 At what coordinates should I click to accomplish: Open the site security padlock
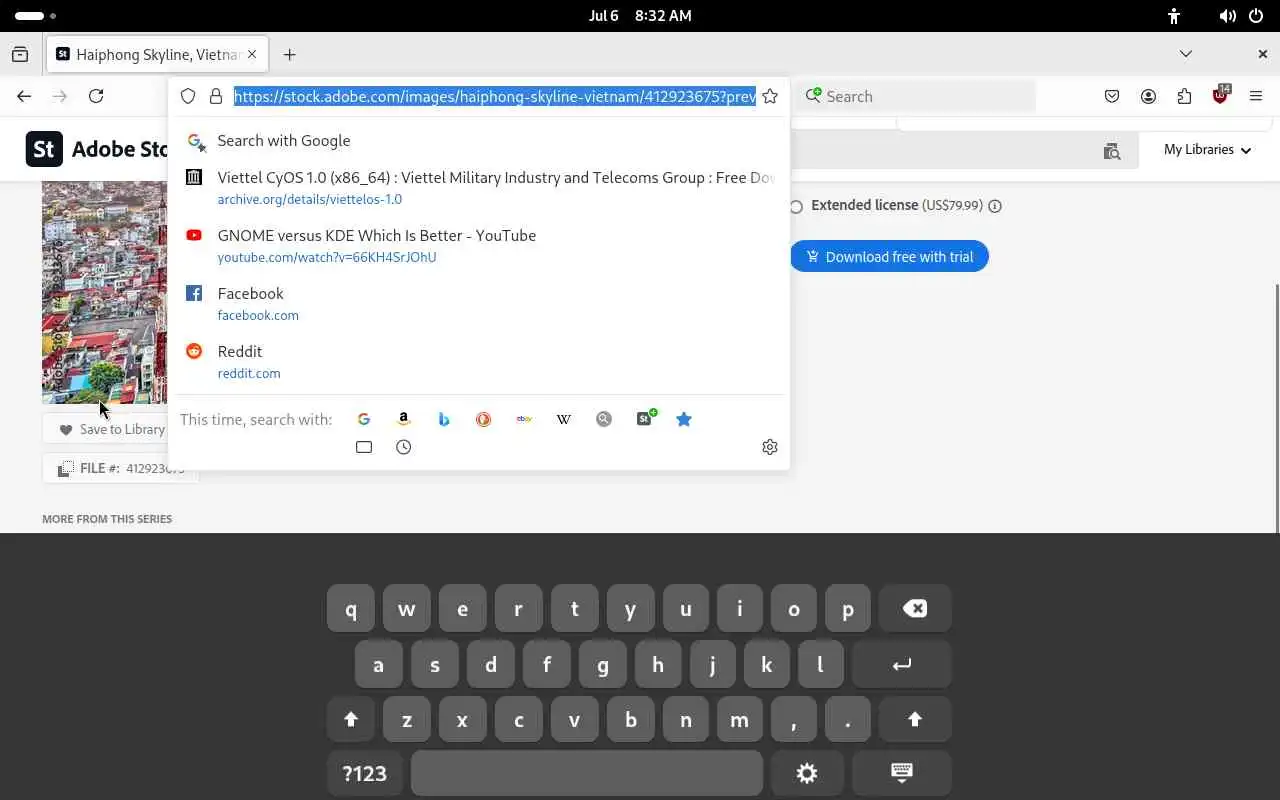click(x=216, y=96)
